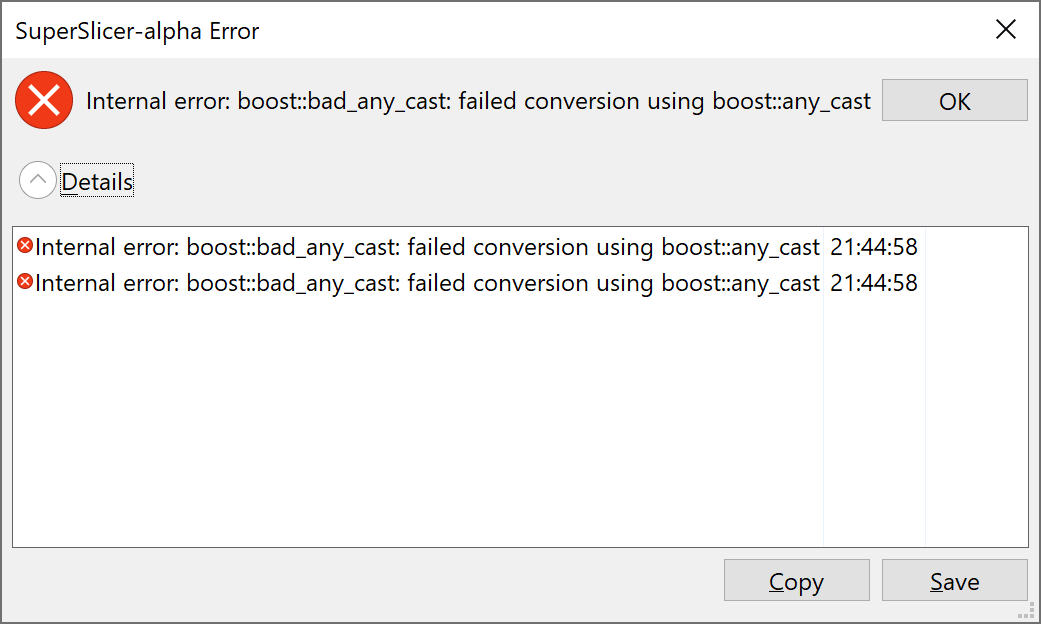Select the second bad_any_cast error entry

click(x=420, y=282)
